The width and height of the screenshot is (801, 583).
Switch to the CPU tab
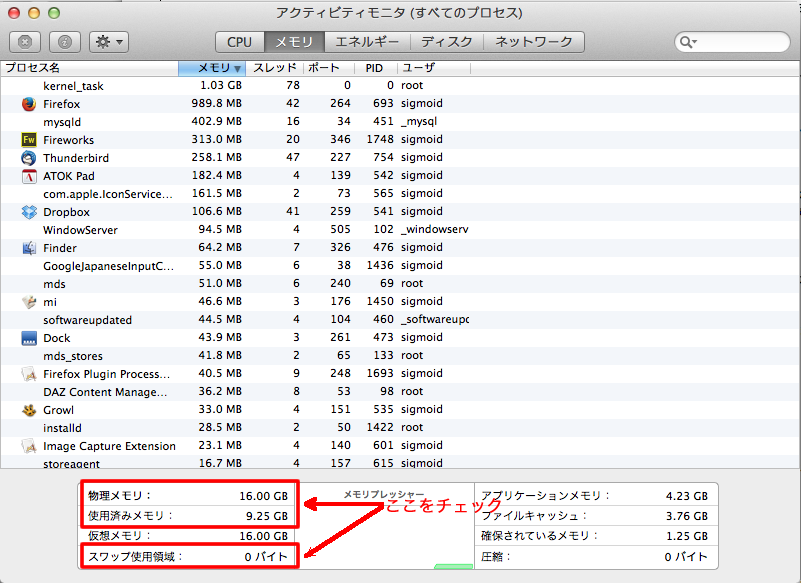(240, 42)
